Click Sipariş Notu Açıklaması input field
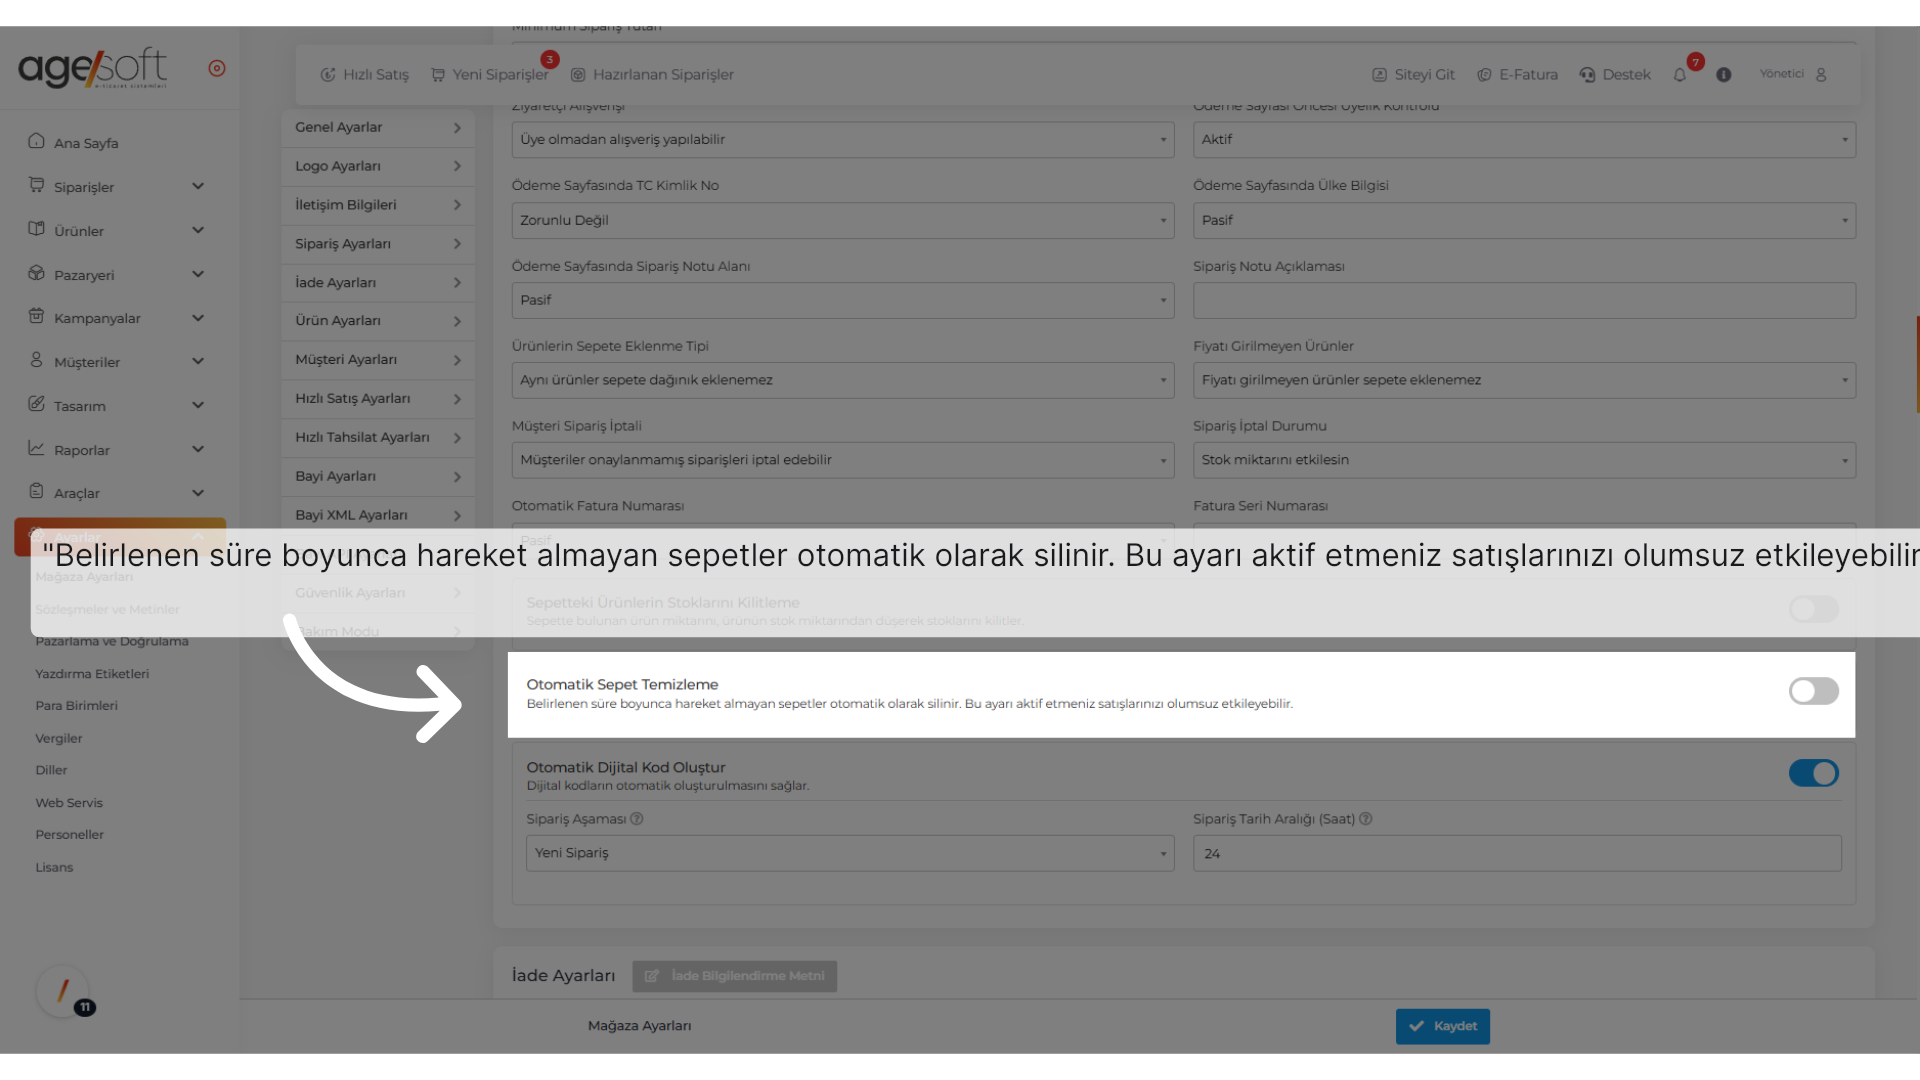 [1524, 300]
